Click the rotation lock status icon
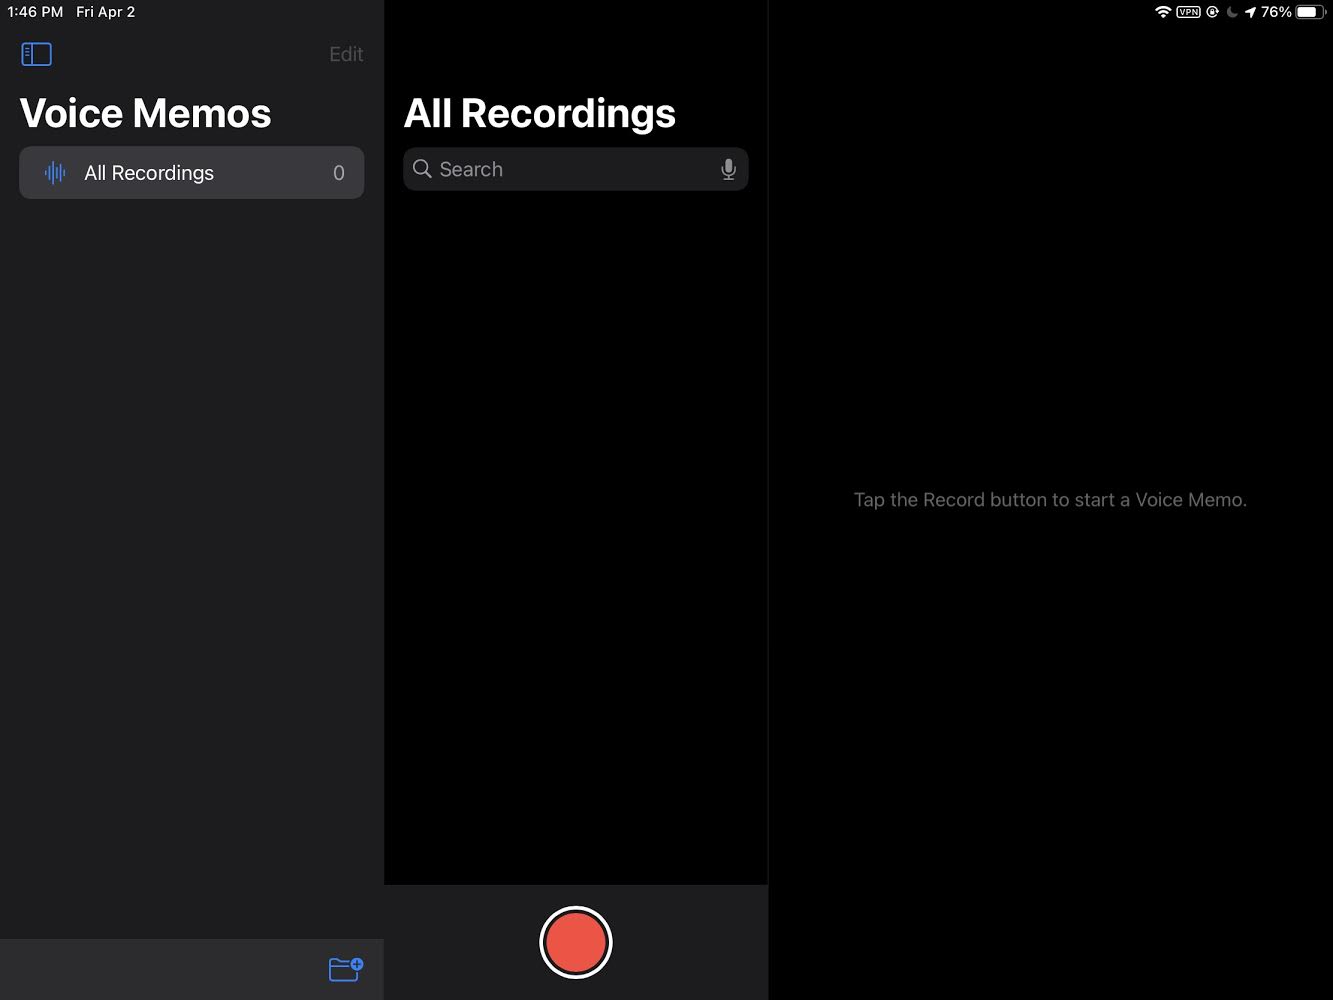 coord(1213,12)
